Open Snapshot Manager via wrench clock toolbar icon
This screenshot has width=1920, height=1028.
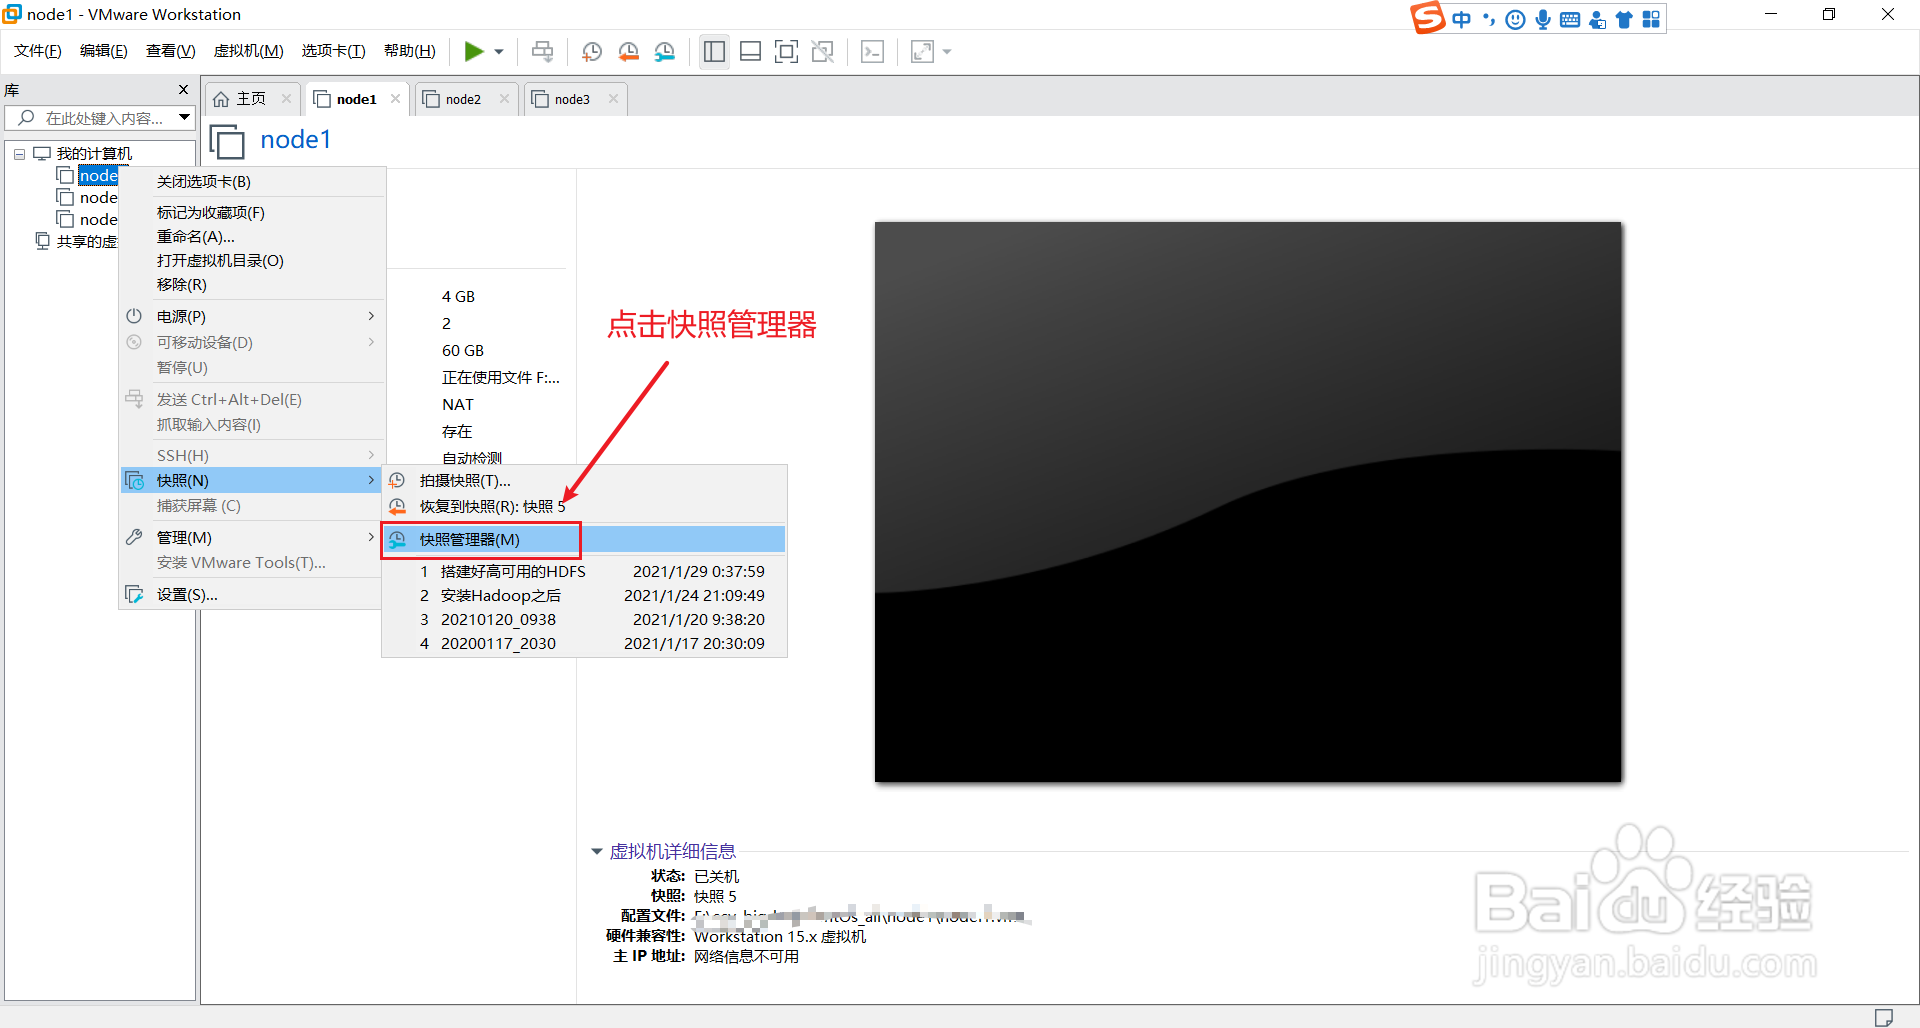pos(665,51)
